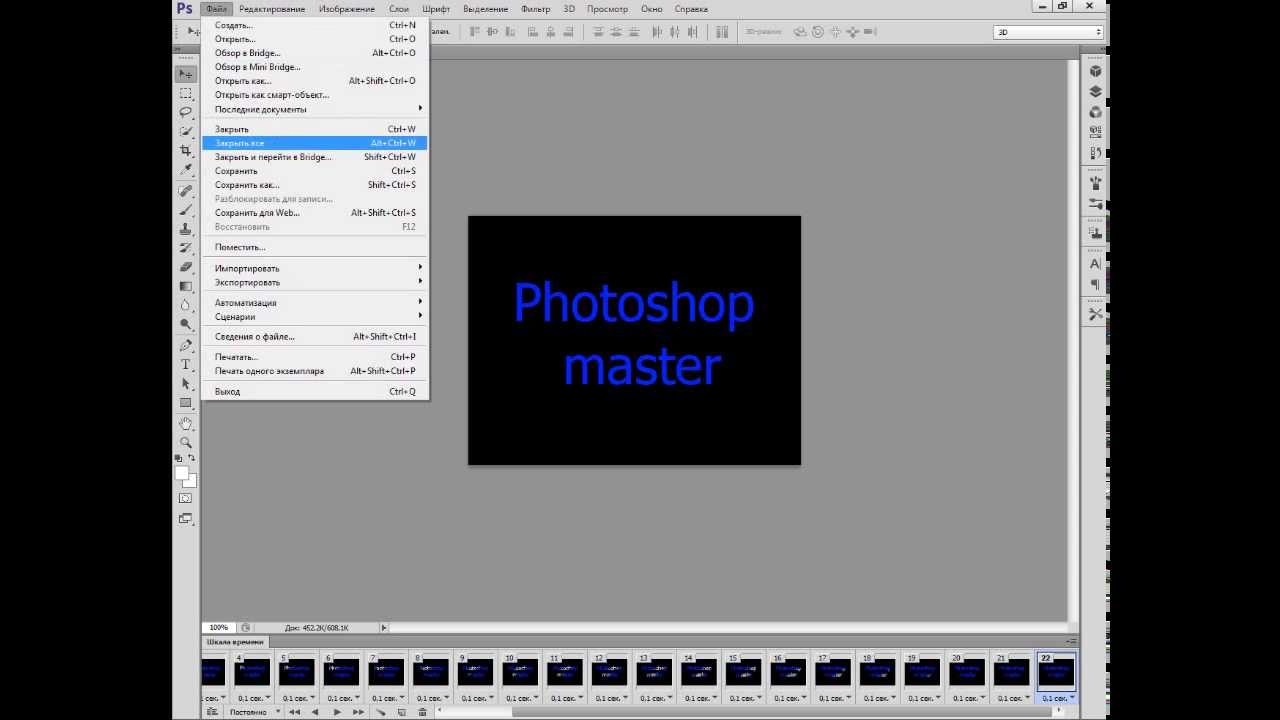The width and height of the screenshot is (1280, 720).
Task: Open the Layers panel icon in right dock
Action: pyautogui.click(x=1096, y=92)
